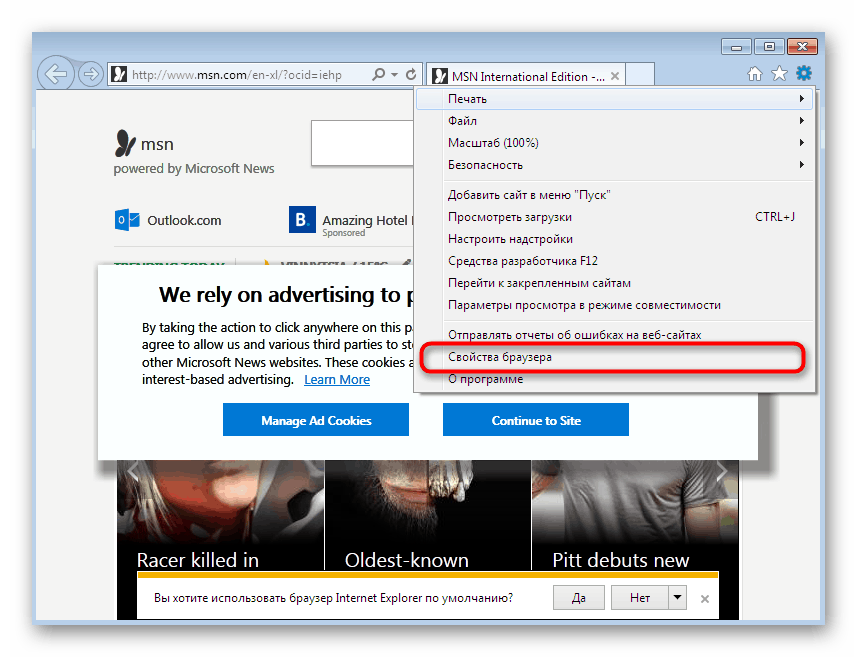857x657 pixels.
Task: Click the Outlook.com envelope icon
Action: click(127, 219)
